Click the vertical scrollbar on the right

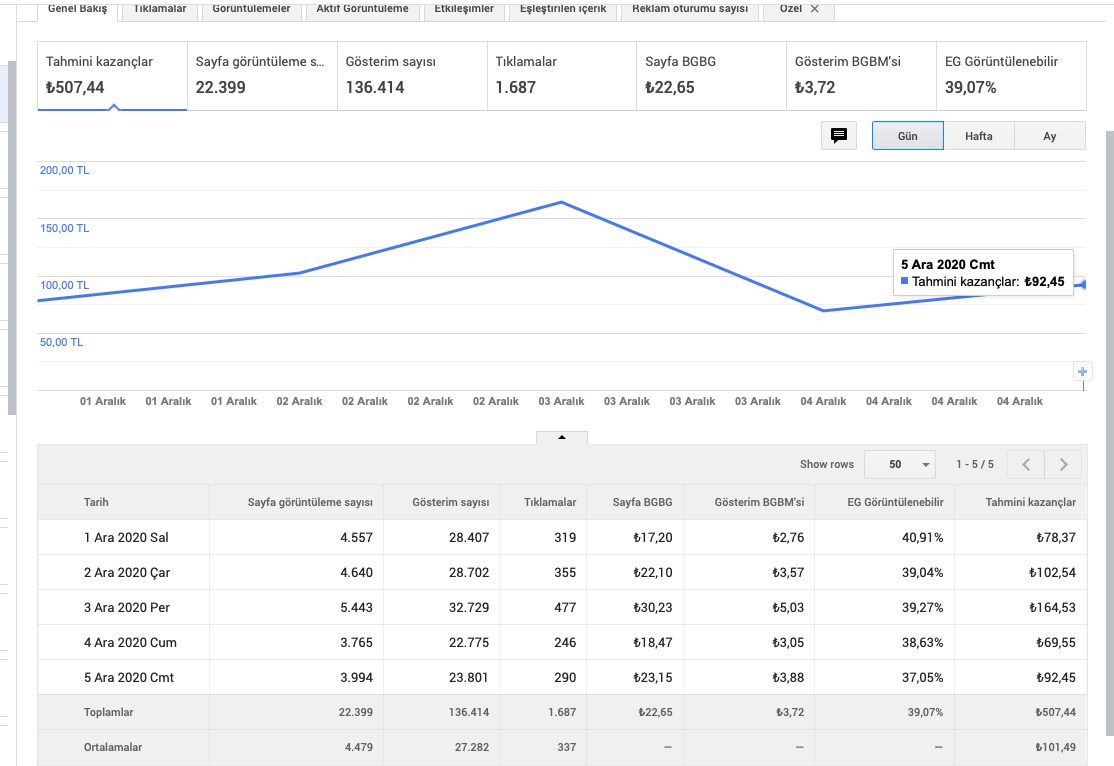[x=1110, y=433]
